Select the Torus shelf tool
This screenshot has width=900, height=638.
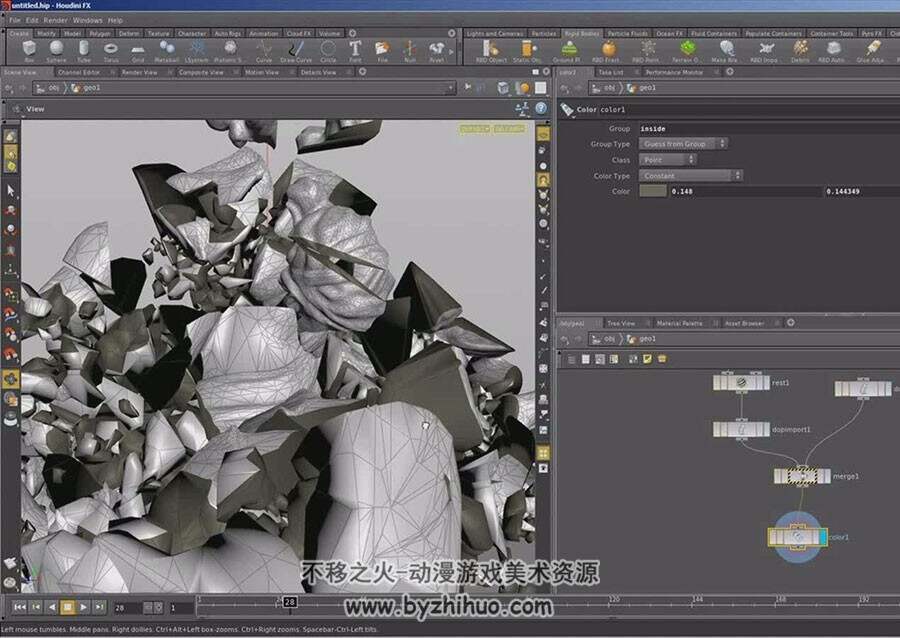[111, 50]
